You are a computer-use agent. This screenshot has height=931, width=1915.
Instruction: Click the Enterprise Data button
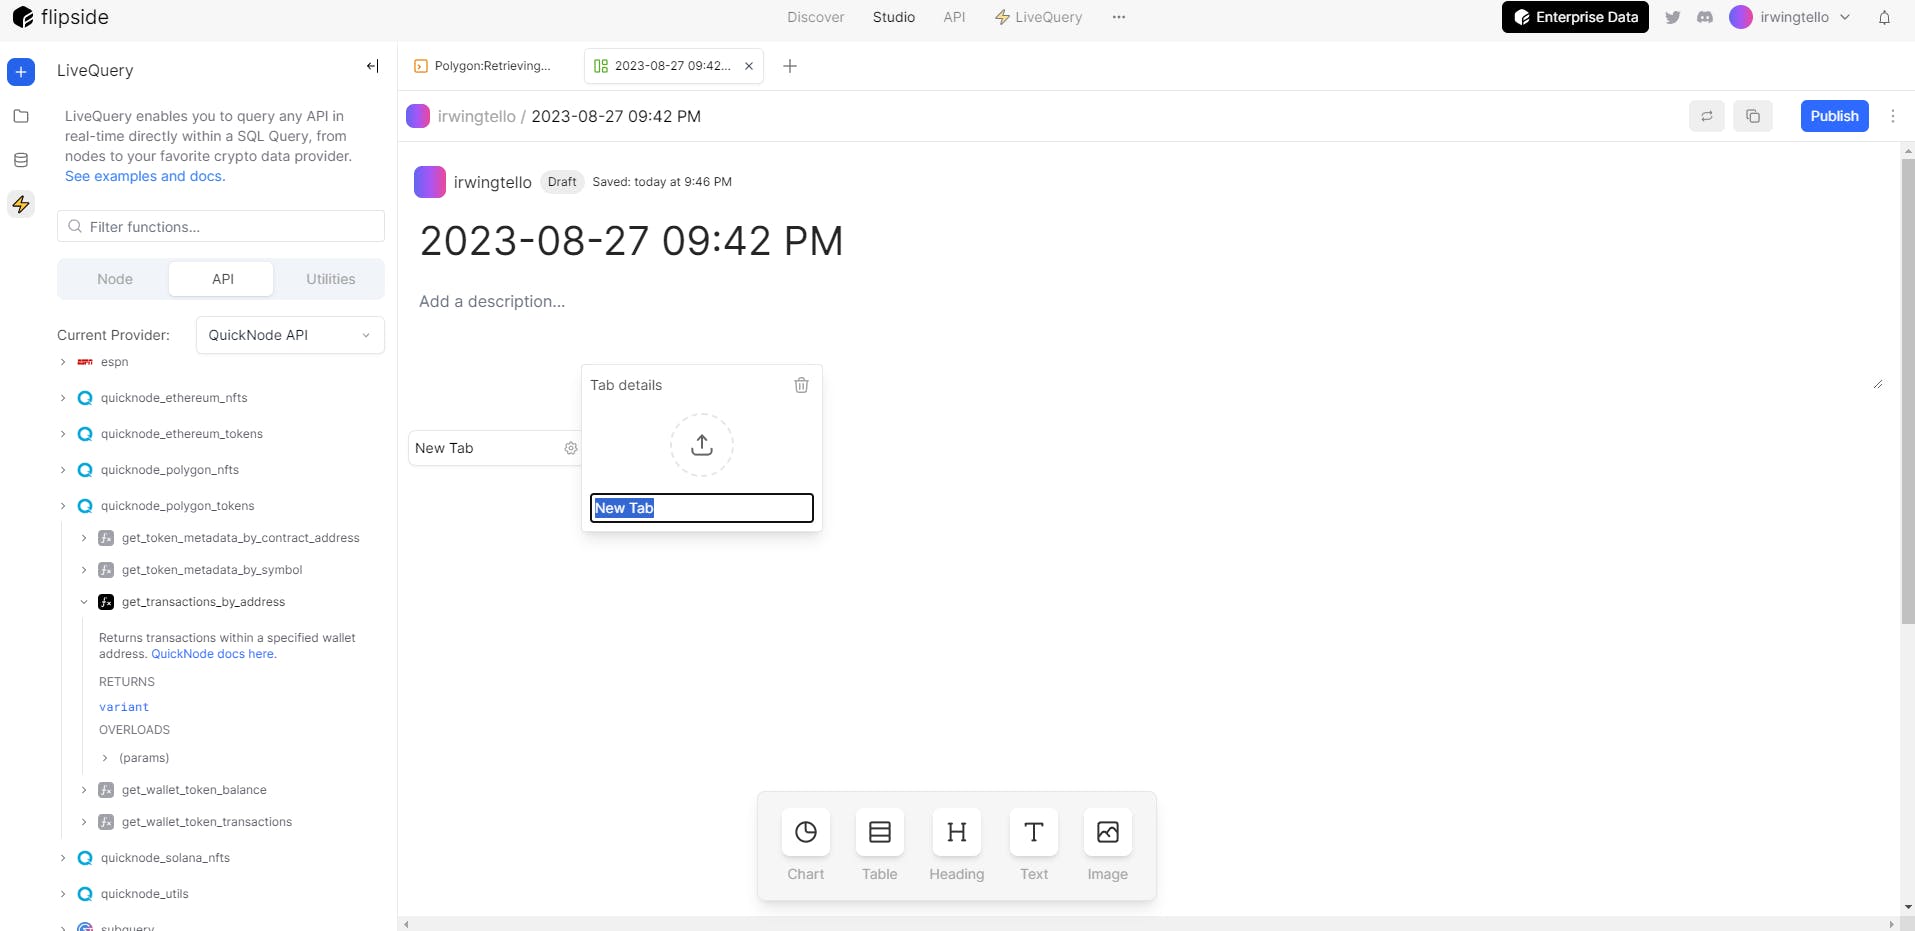(1575, 17)
